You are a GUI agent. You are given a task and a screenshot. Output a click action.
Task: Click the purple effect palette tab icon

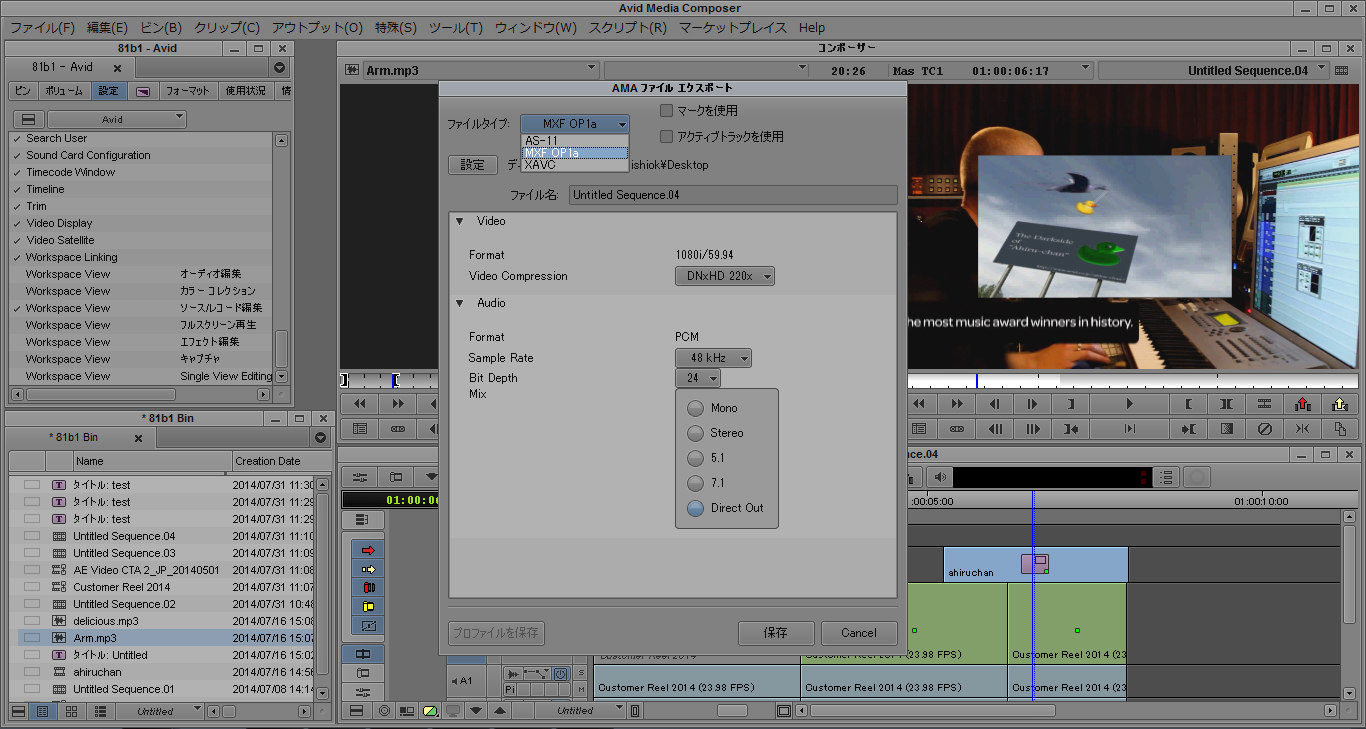click(143, 91)
